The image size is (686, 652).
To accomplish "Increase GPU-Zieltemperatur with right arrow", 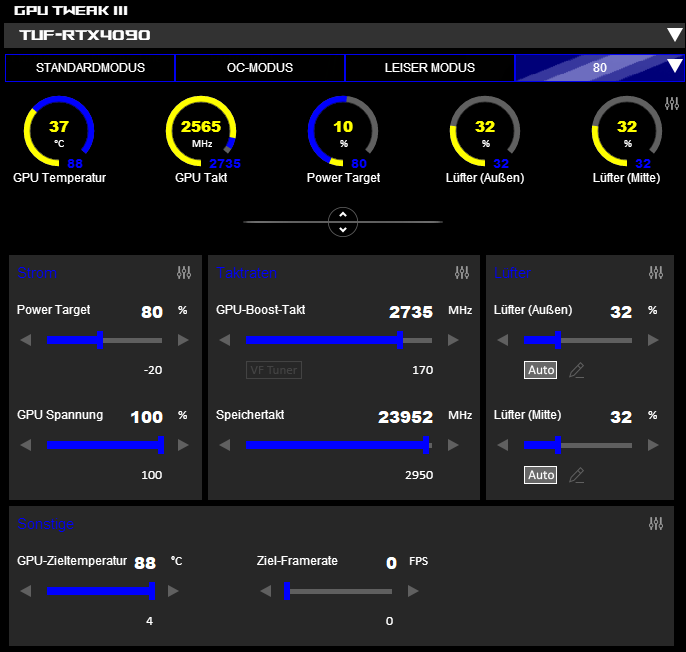I will [173, 591].
